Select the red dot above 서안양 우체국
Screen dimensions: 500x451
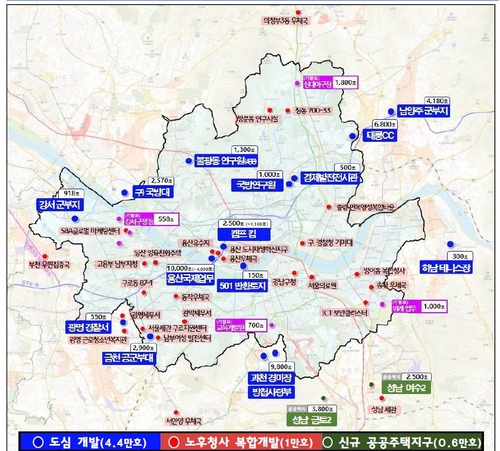click(x=176, y=413)
